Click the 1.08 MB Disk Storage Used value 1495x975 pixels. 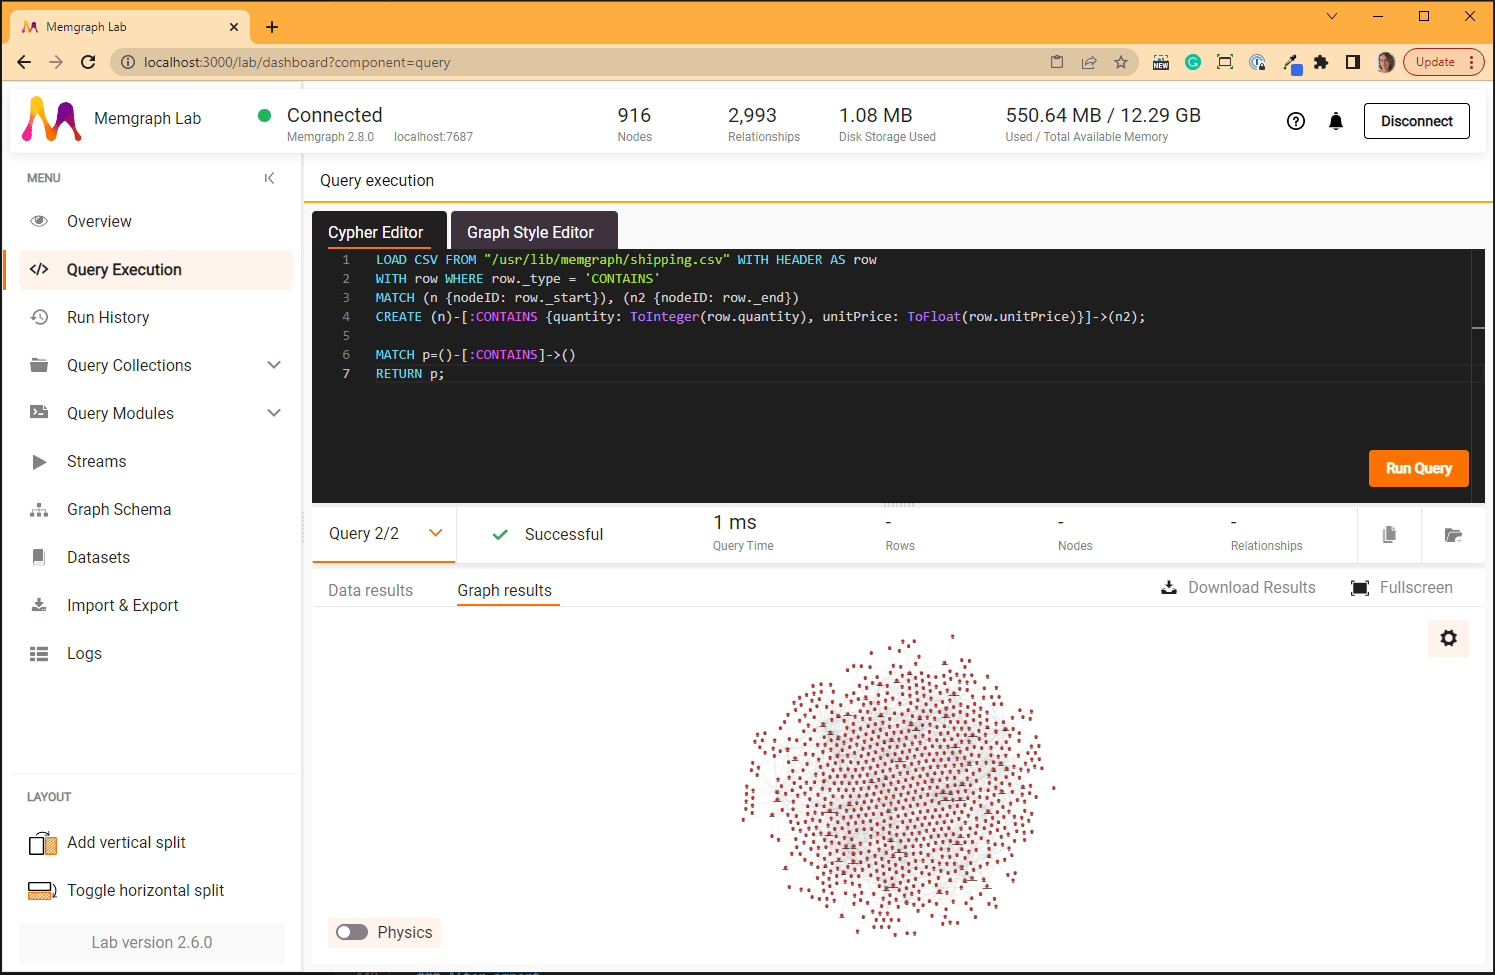tap(875, 115)
